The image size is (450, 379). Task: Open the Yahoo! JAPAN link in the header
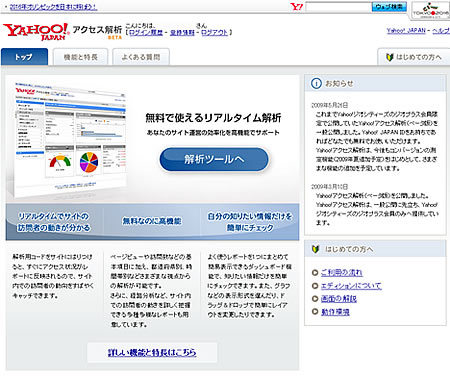pos(406,30)
